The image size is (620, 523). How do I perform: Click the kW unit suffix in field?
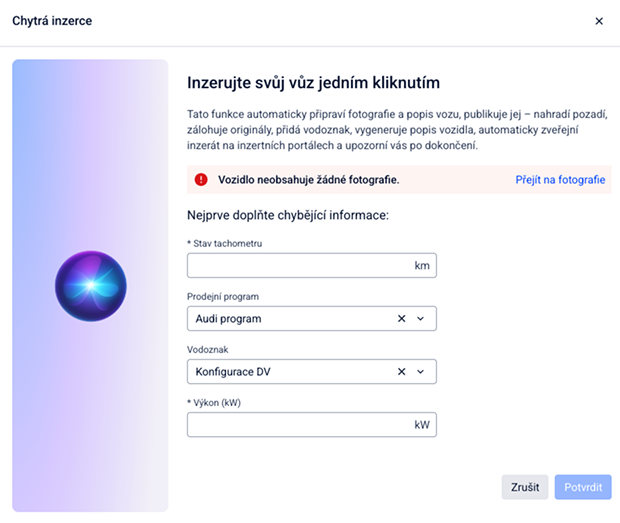click(x=422, y=425)
